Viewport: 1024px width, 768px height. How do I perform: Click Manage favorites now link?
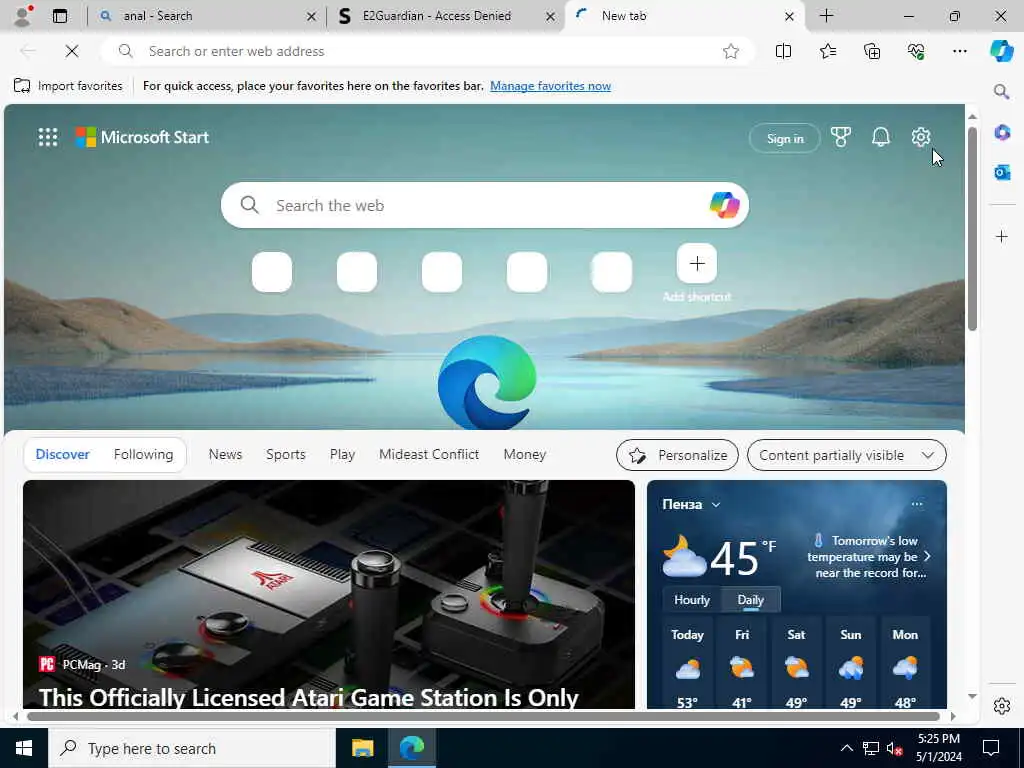coord(550,86)
